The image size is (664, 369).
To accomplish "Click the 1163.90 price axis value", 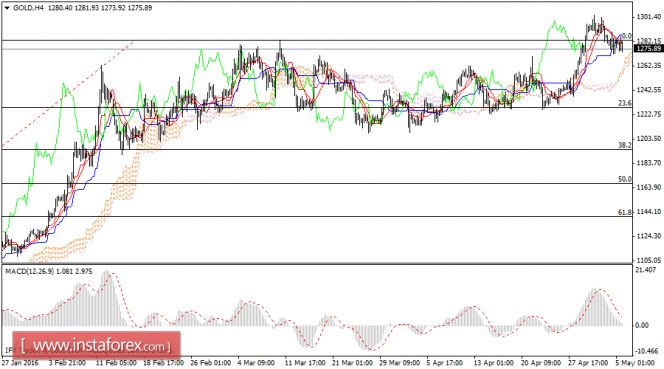I will [x=649, y=187].
